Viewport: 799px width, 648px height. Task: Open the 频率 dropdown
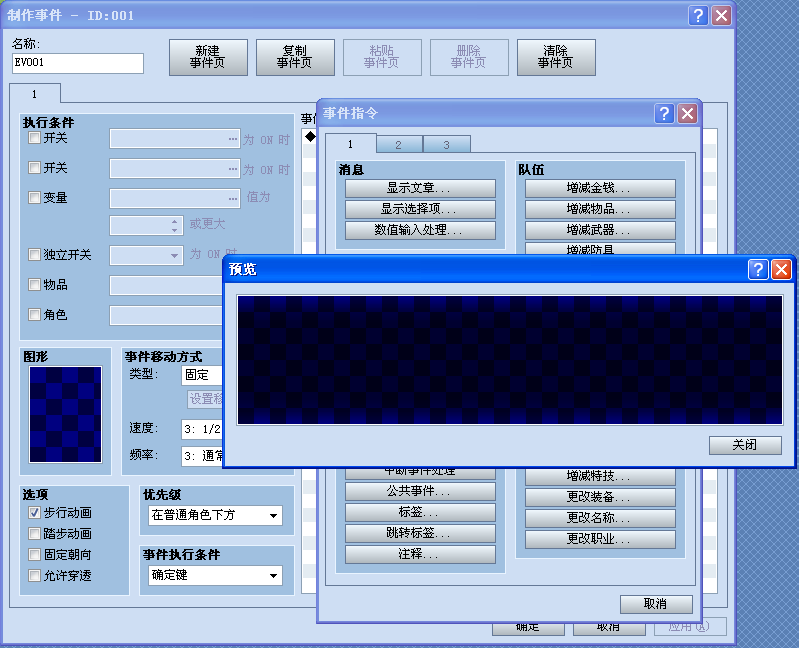click(202, 455)
